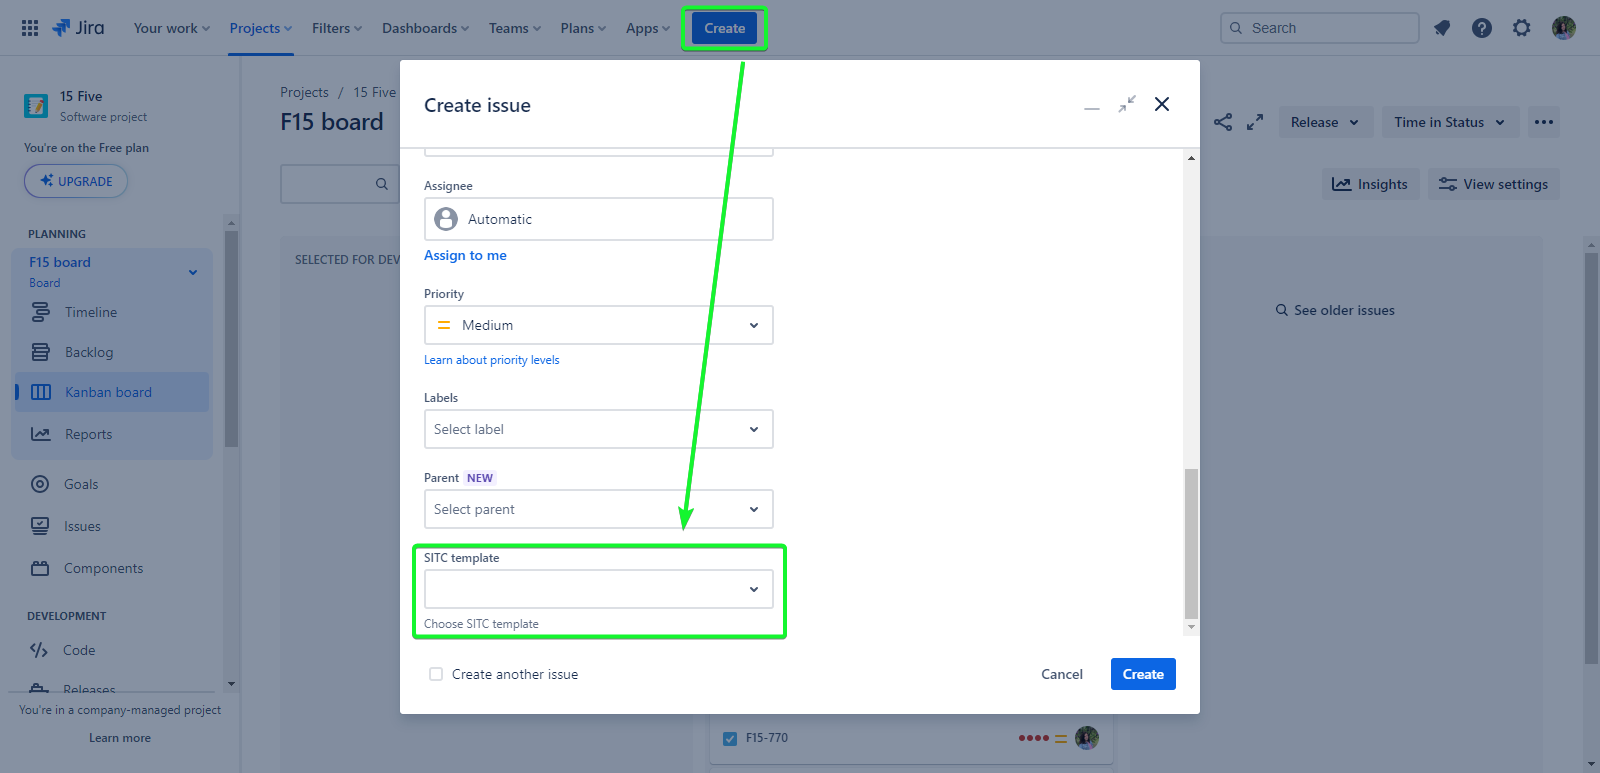The width and height of the screenshot is (1600, 773).
Task: Open the notifications icon
Action: (x=1442, y=28)
